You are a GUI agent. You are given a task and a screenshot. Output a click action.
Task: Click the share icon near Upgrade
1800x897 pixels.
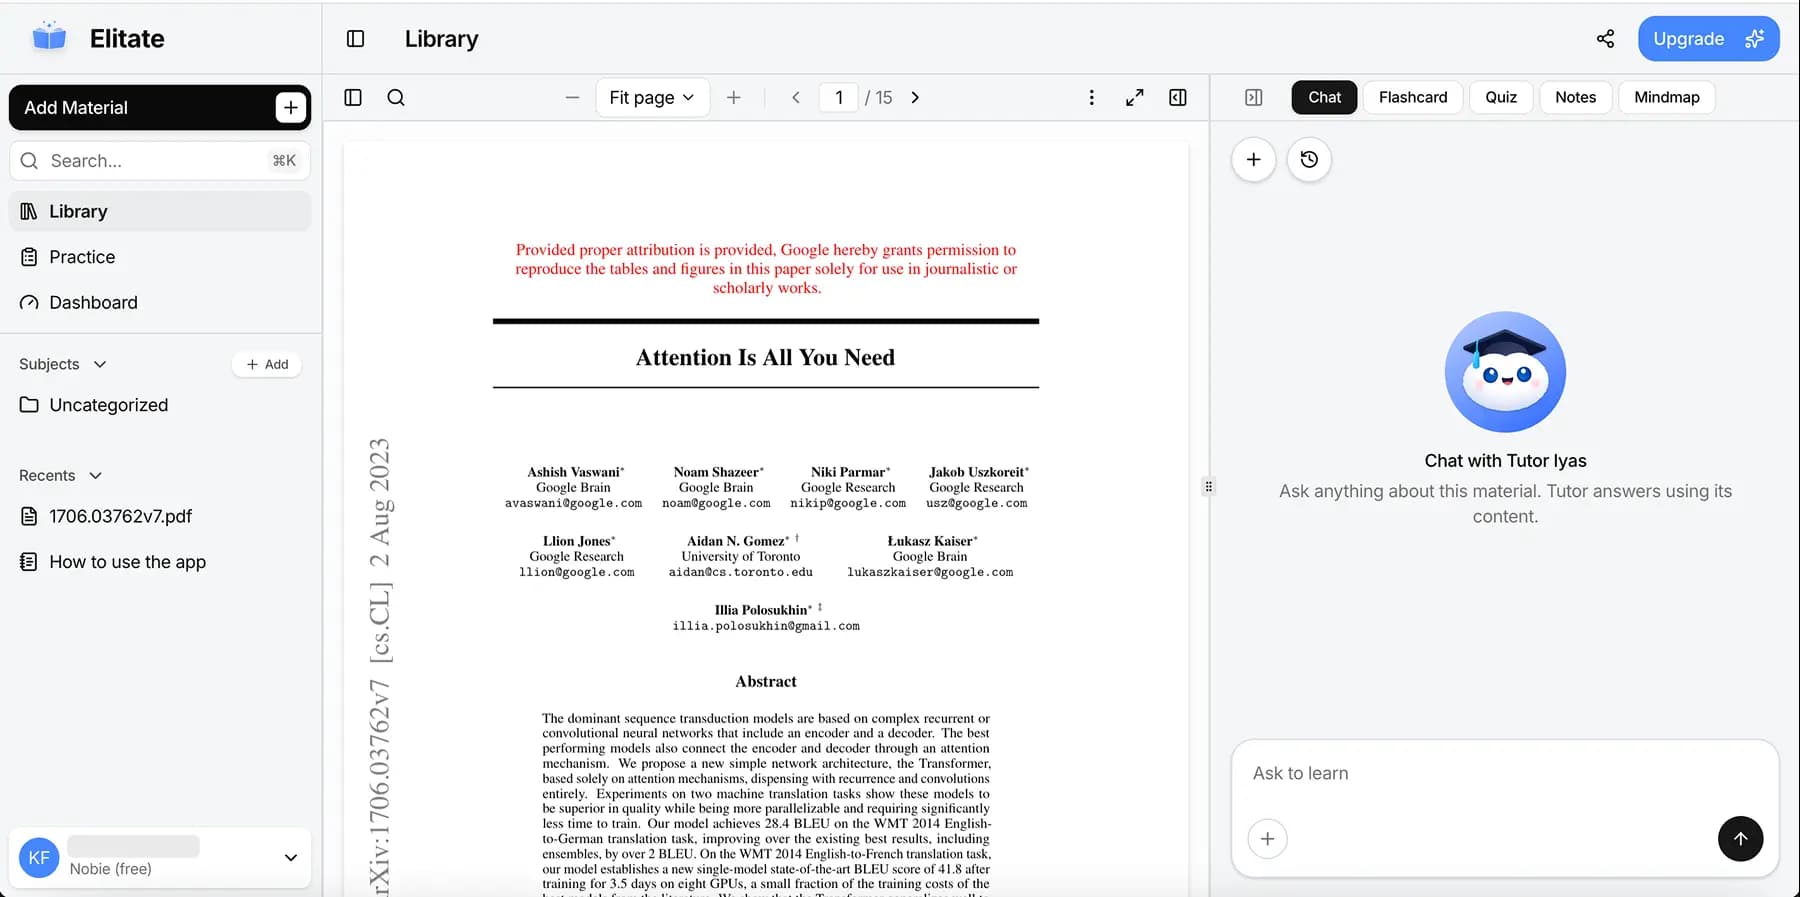pyautogui.click(x=1605, y=39)
